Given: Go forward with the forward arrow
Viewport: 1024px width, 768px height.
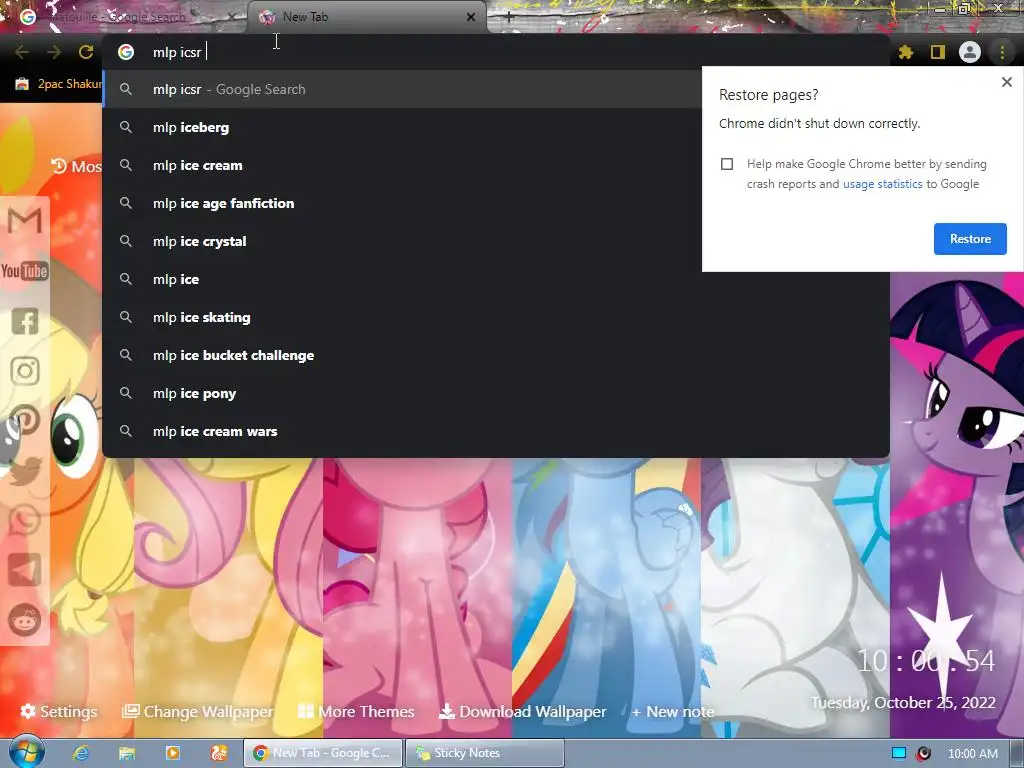Looking at the screenshot, I should pyautogui.click(x=54, y=52).
